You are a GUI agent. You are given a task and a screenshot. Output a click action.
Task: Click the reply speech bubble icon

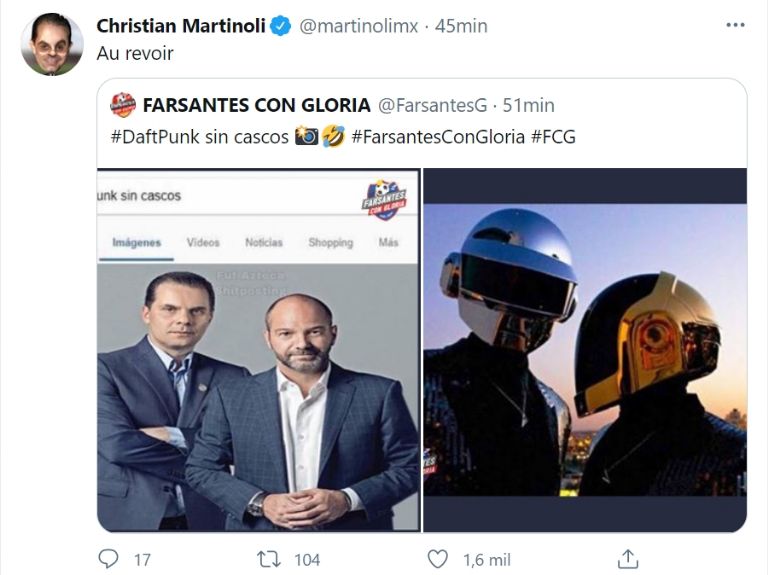(x=108, y=558)
